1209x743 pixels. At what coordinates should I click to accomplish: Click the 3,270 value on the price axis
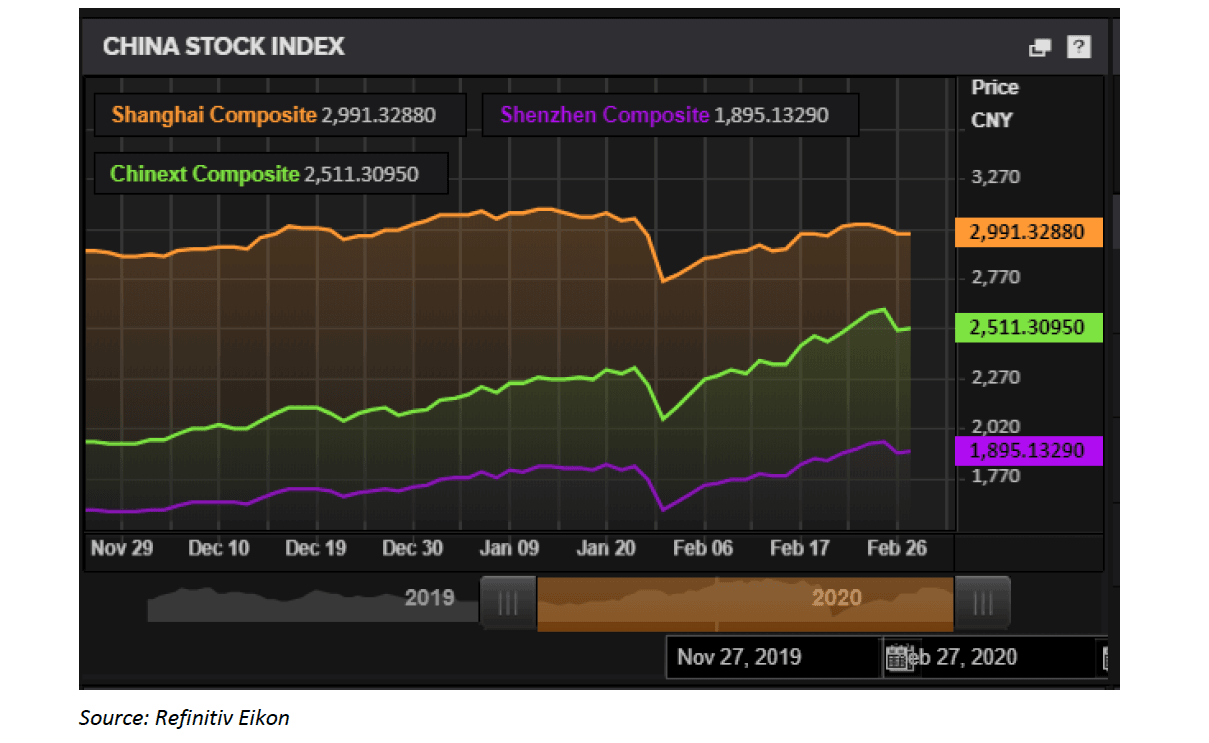(996, 178)
